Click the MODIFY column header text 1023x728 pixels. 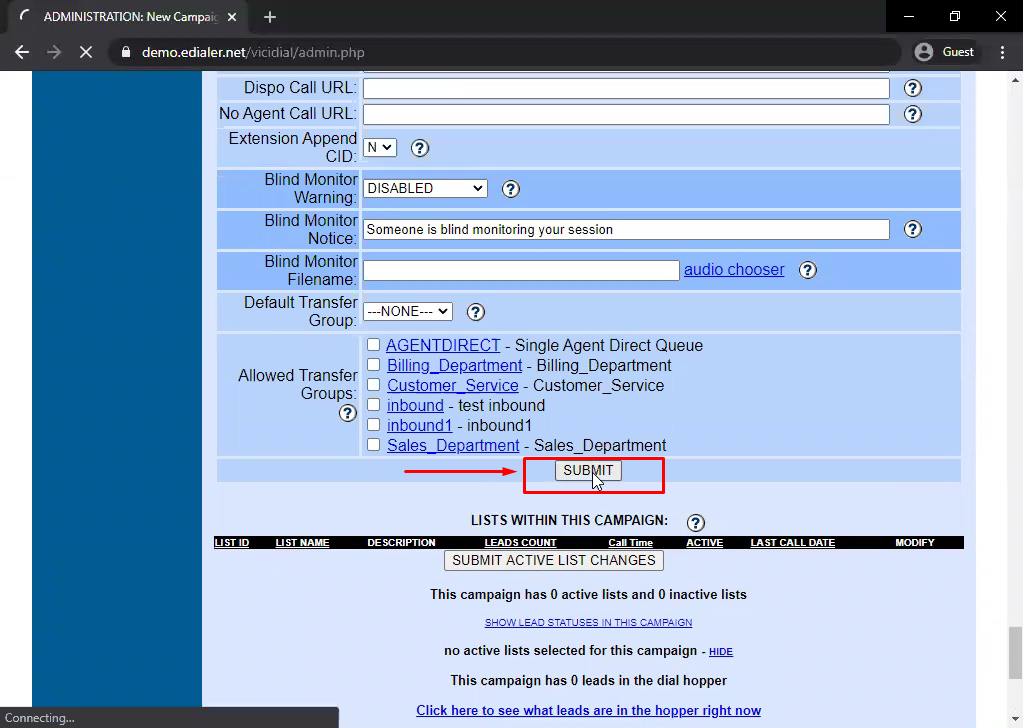pyautogui.click(x=915, y=543)
